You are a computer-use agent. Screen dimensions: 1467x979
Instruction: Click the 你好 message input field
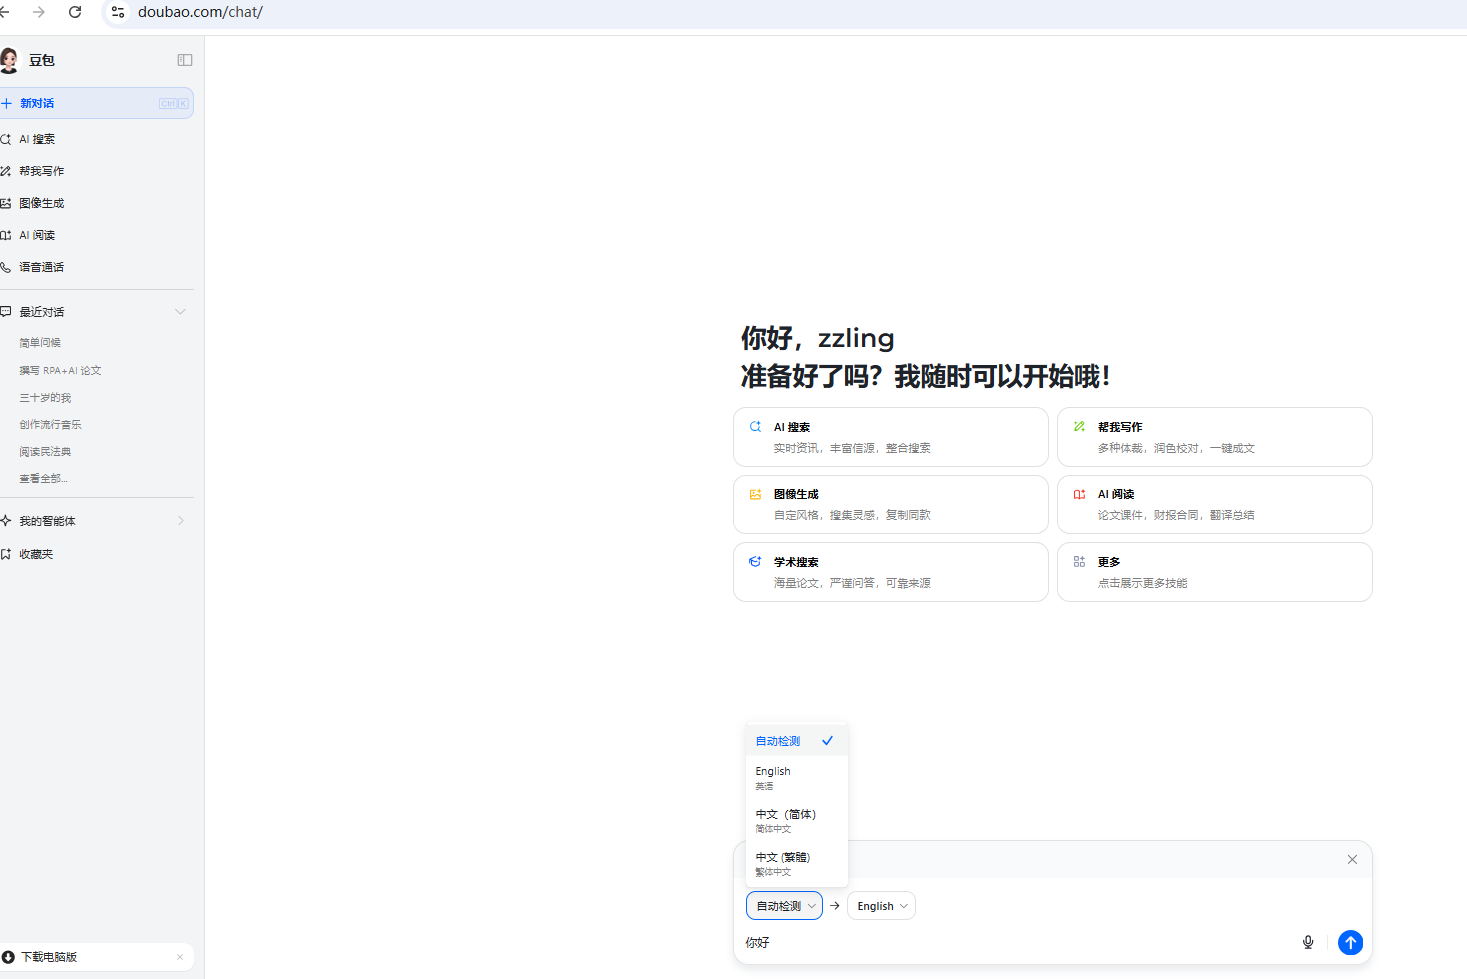[x=1015, y=942]
